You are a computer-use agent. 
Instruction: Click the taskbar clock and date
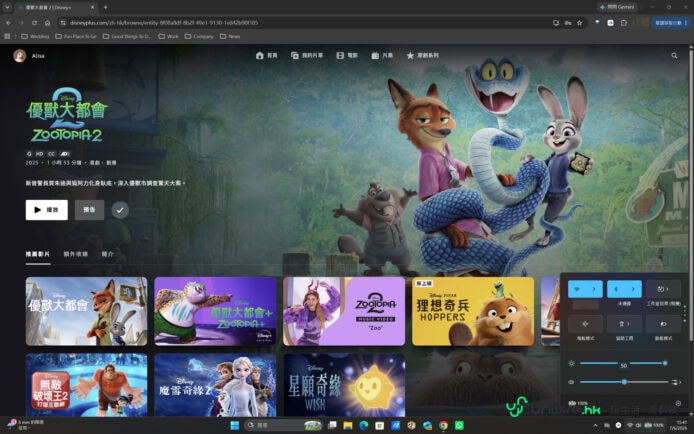[x=679, y=426]
